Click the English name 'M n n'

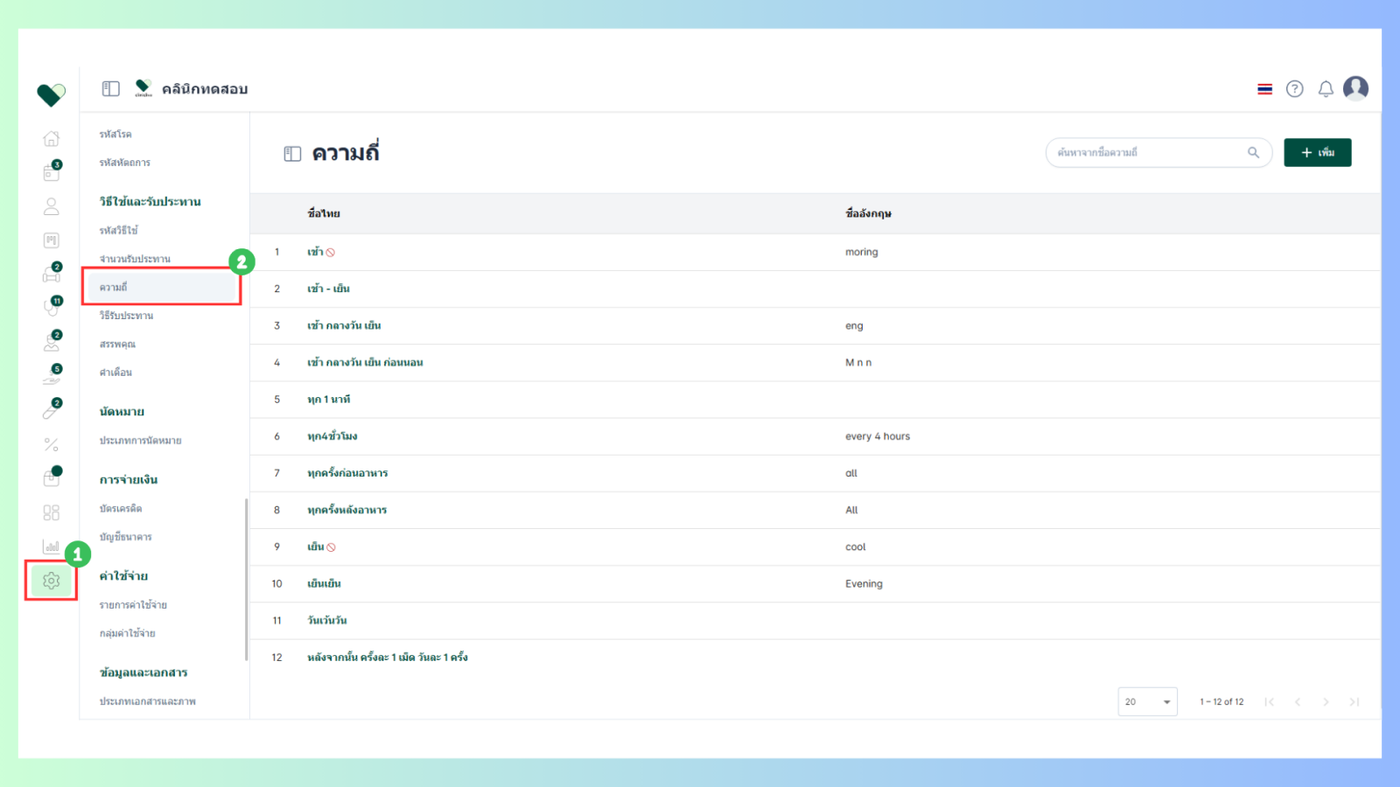point(858,363)
